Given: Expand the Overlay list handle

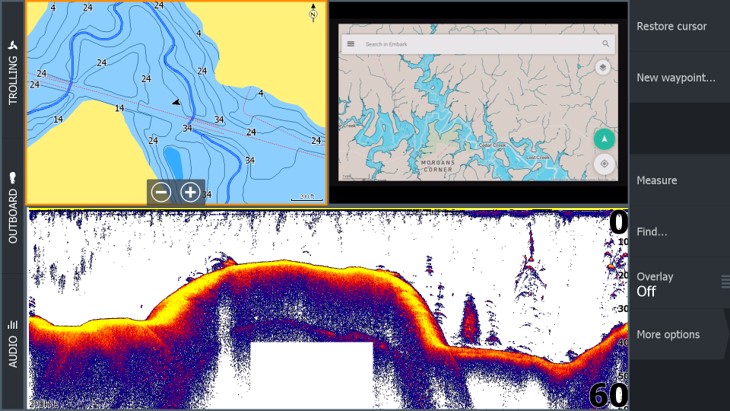Looking at the screenshot, I should (x=724, y=283).
